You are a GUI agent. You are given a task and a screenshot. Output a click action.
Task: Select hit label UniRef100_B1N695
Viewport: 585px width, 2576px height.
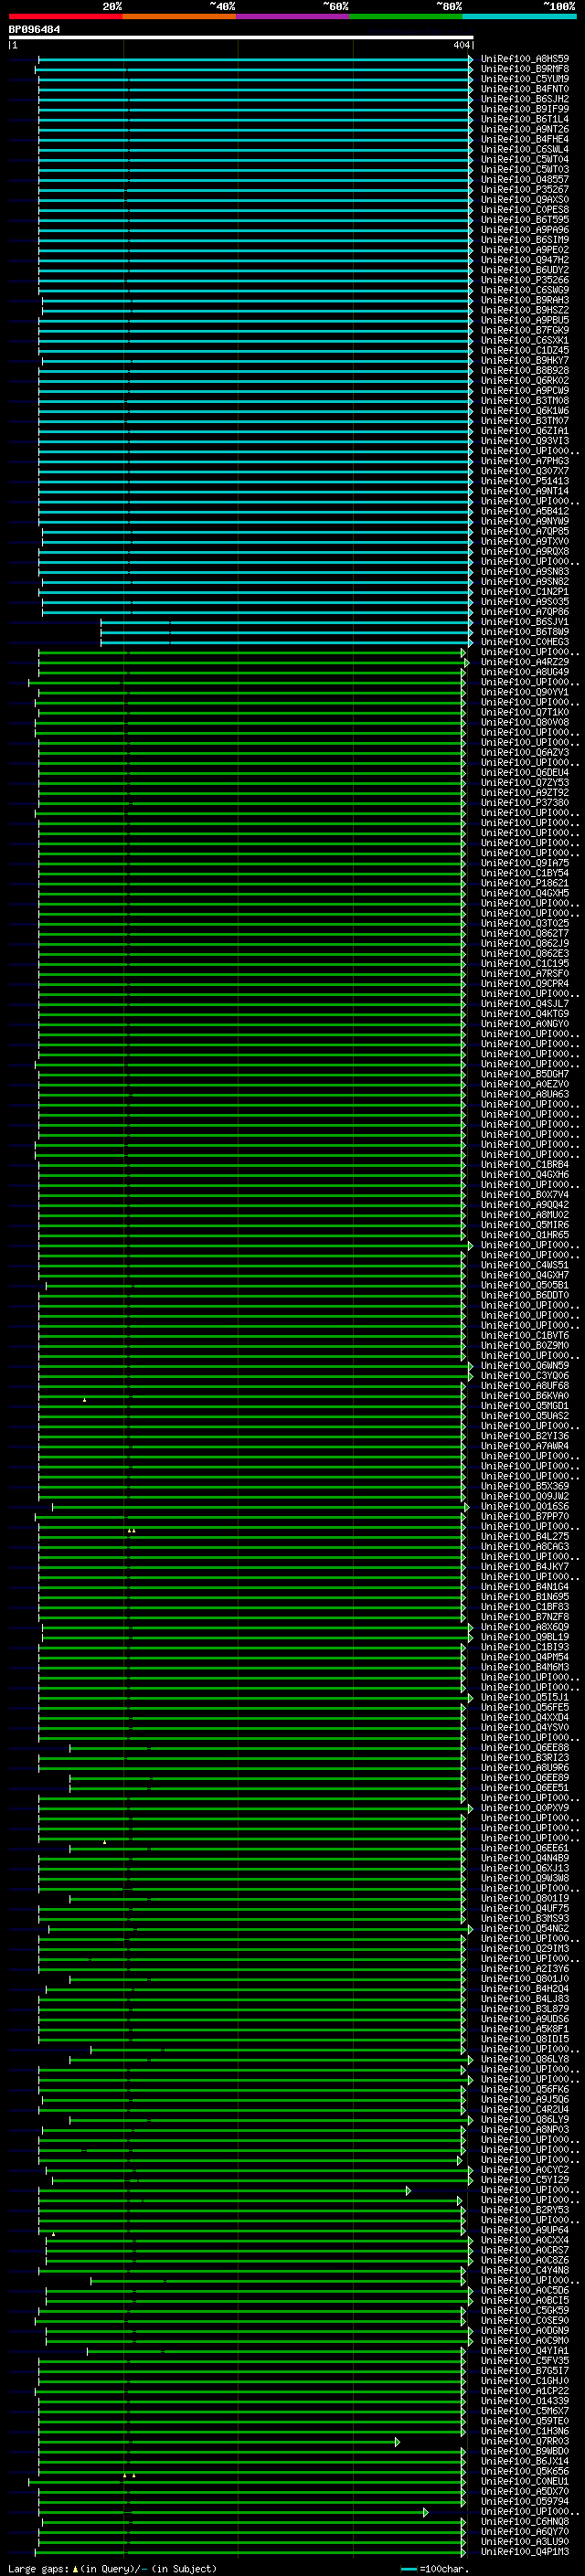[525, 1597]
